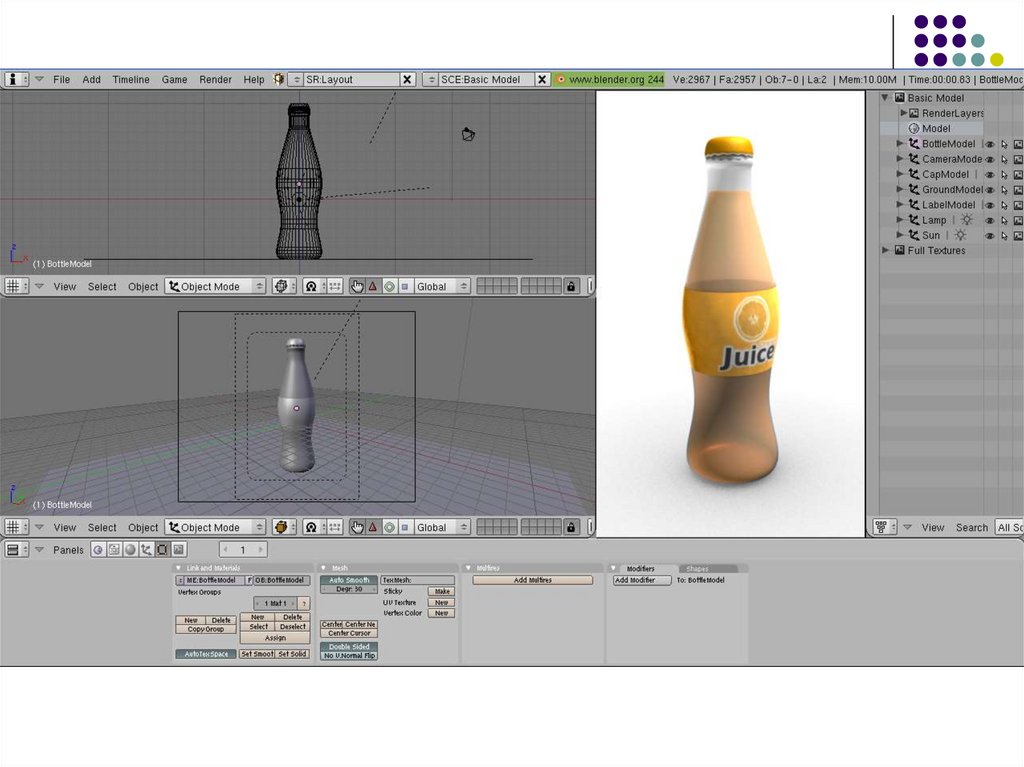The width and height of the screenshot is (1024, 767).
Task: Toggle visibility of the Sun lamp
Action: coord(990,236)
